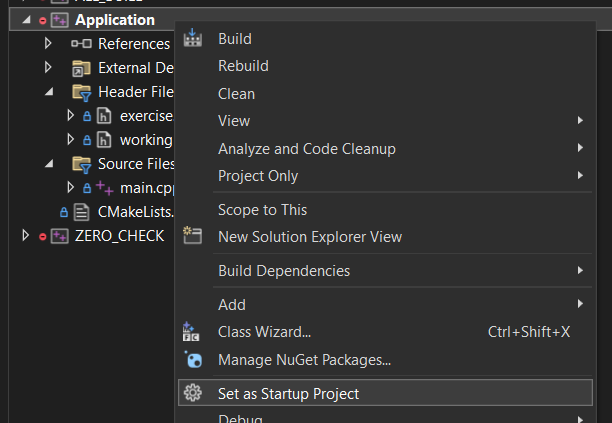Screen dimensions: 612x423
Task: Click the ZERO_CHECK project icon
Action: point(60,236)
